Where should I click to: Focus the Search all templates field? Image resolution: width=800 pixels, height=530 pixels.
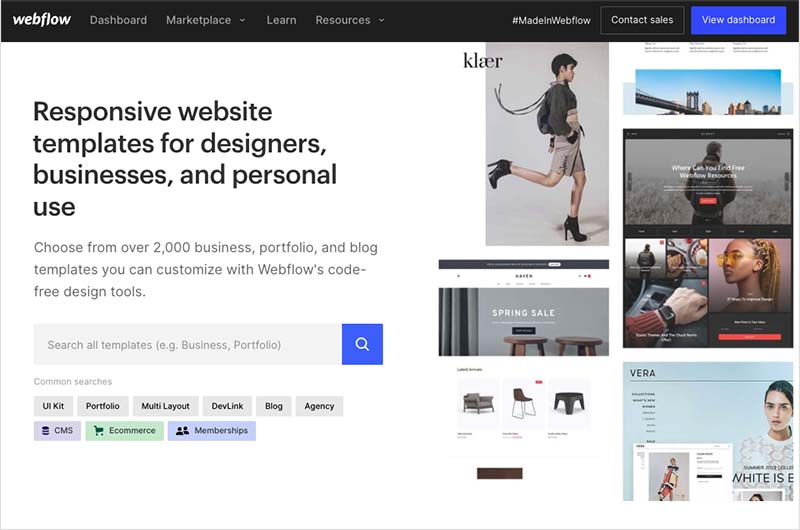(188, 344)
